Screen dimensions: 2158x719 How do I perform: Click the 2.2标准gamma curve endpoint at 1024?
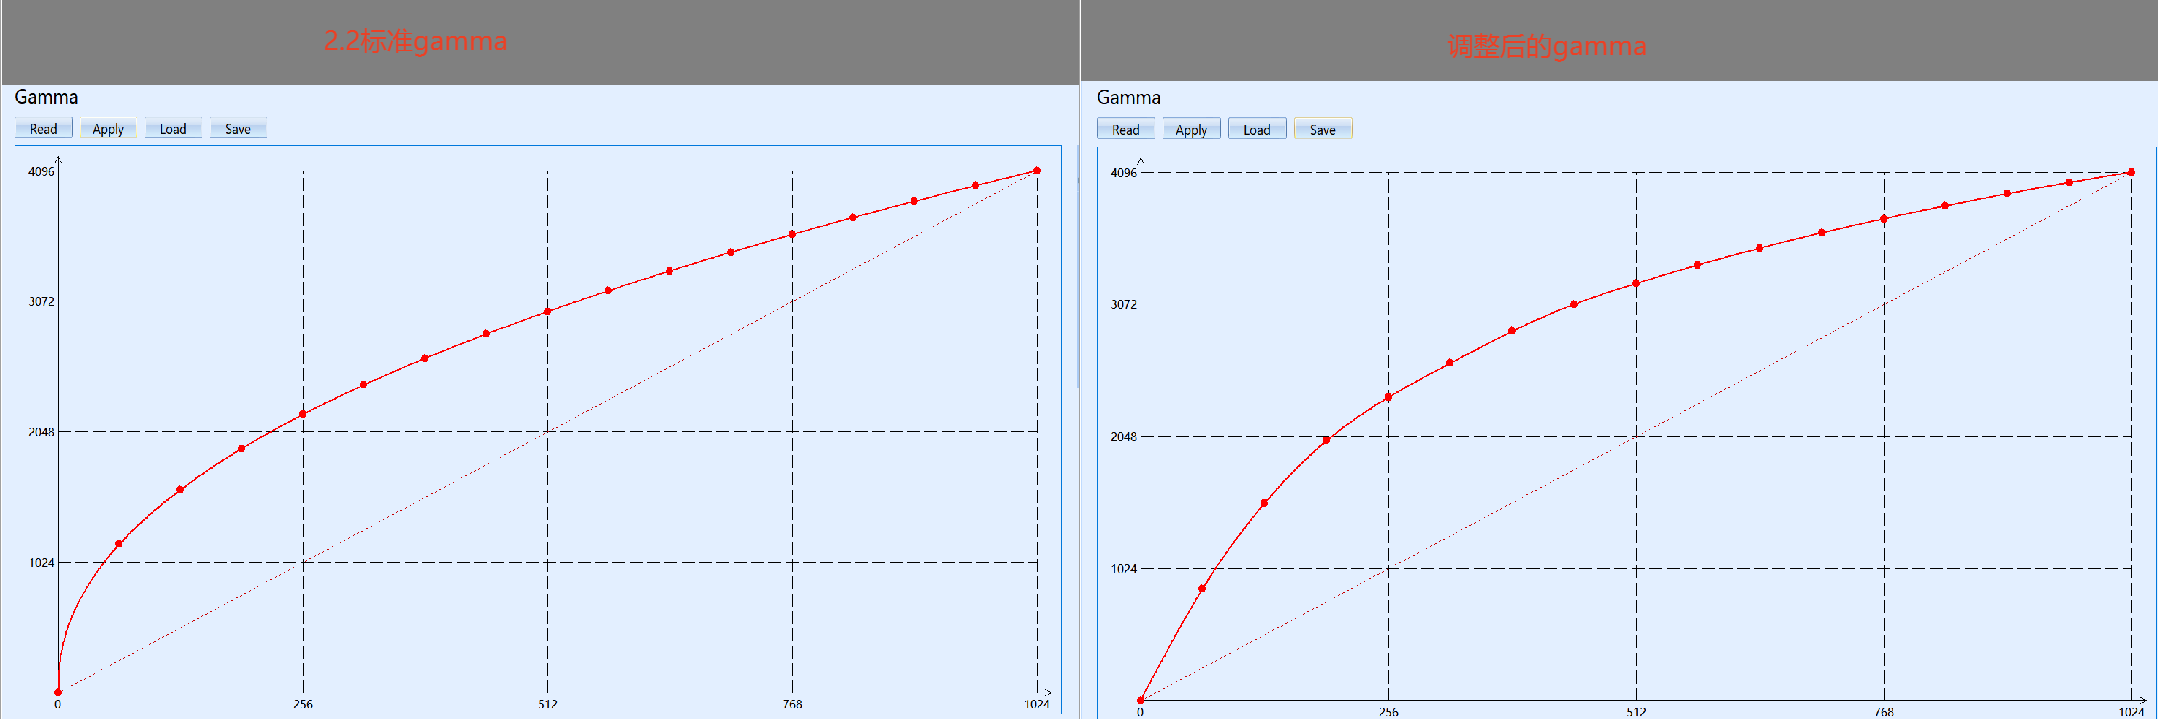[x=1037, y=171]
